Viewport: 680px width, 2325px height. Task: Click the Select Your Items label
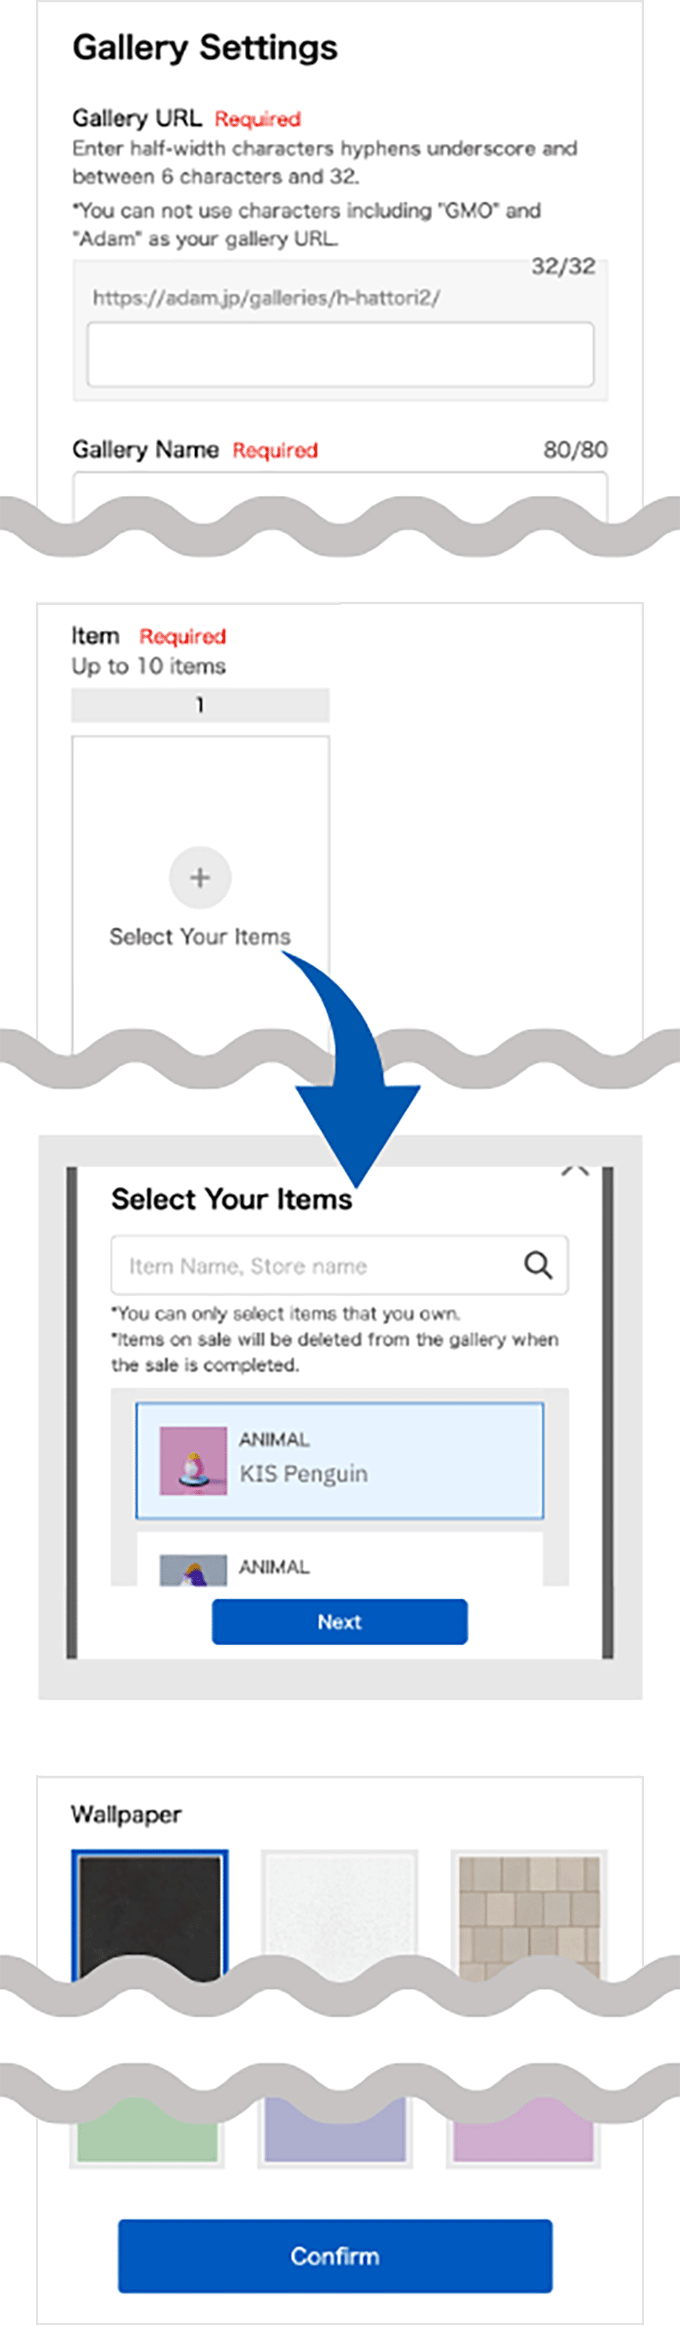(200, 936)
